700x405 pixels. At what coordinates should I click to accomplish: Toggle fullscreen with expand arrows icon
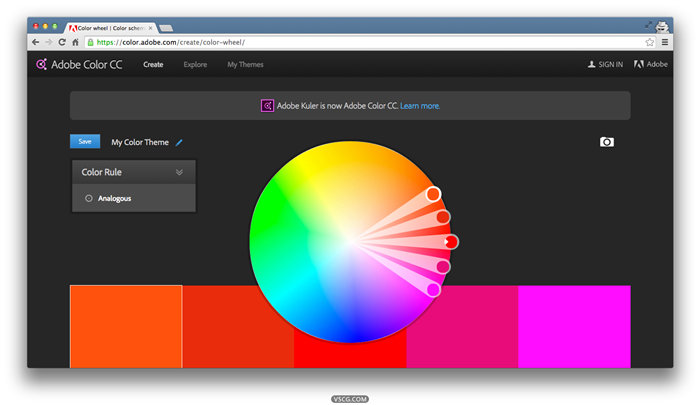click(x=648, y=25)
